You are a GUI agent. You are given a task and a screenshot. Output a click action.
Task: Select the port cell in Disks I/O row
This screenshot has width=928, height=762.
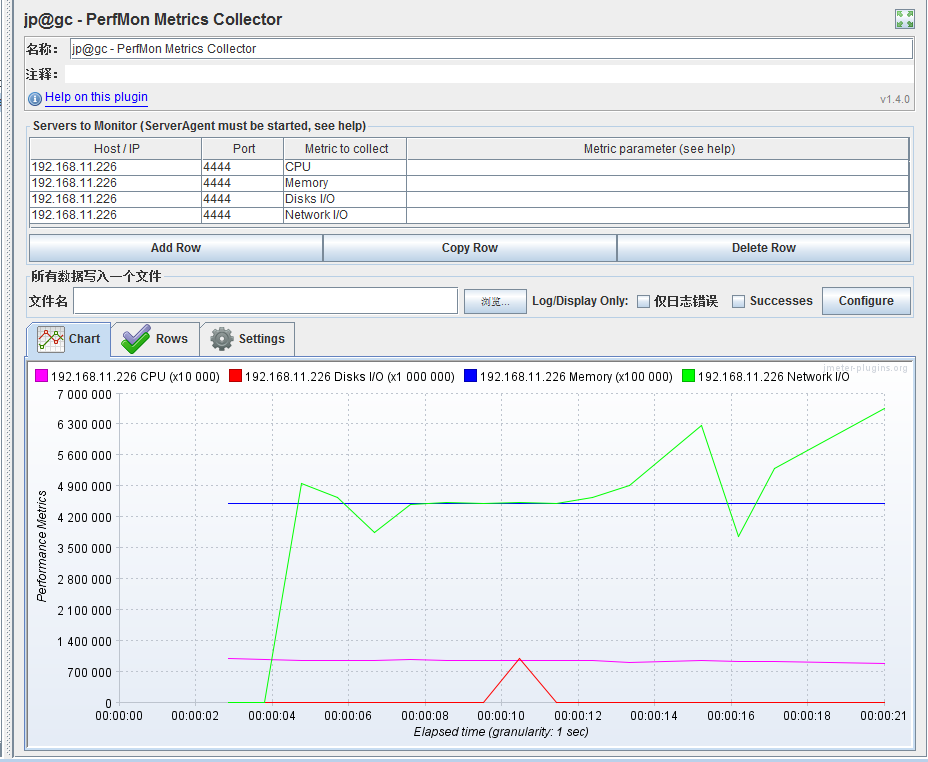(x=242, y=199)
